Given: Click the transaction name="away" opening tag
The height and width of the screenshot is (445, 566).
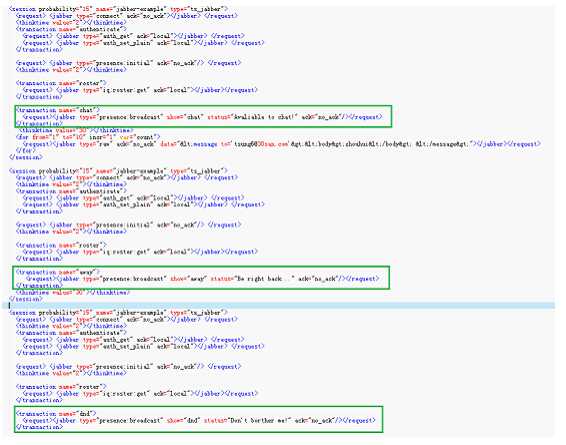Looking at the screenshot, I should [x=57, y=272].
